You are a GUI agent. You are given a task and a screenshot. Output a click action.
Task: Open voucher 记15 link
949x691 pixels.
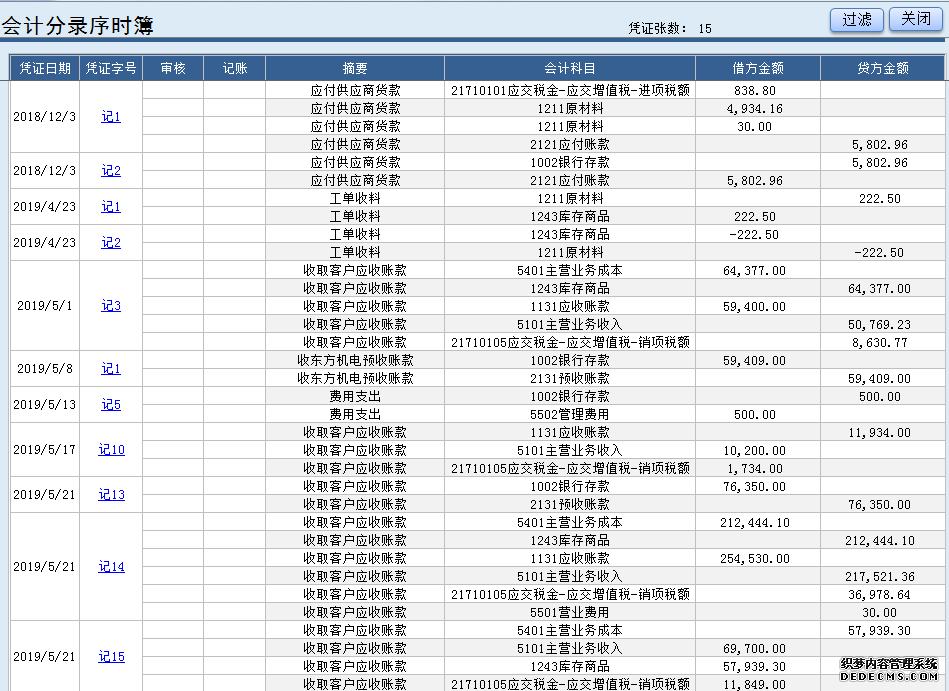click(x=111, y=657)
